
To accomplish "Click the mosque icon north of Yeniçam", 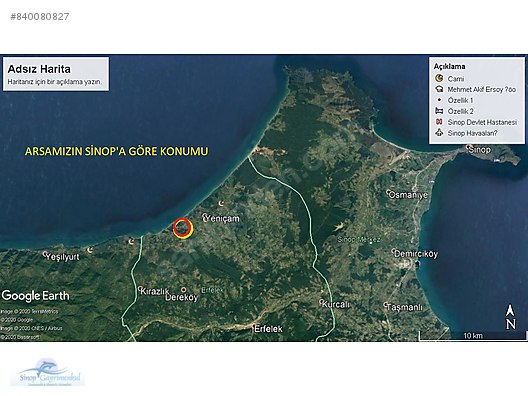I will 221,203.
